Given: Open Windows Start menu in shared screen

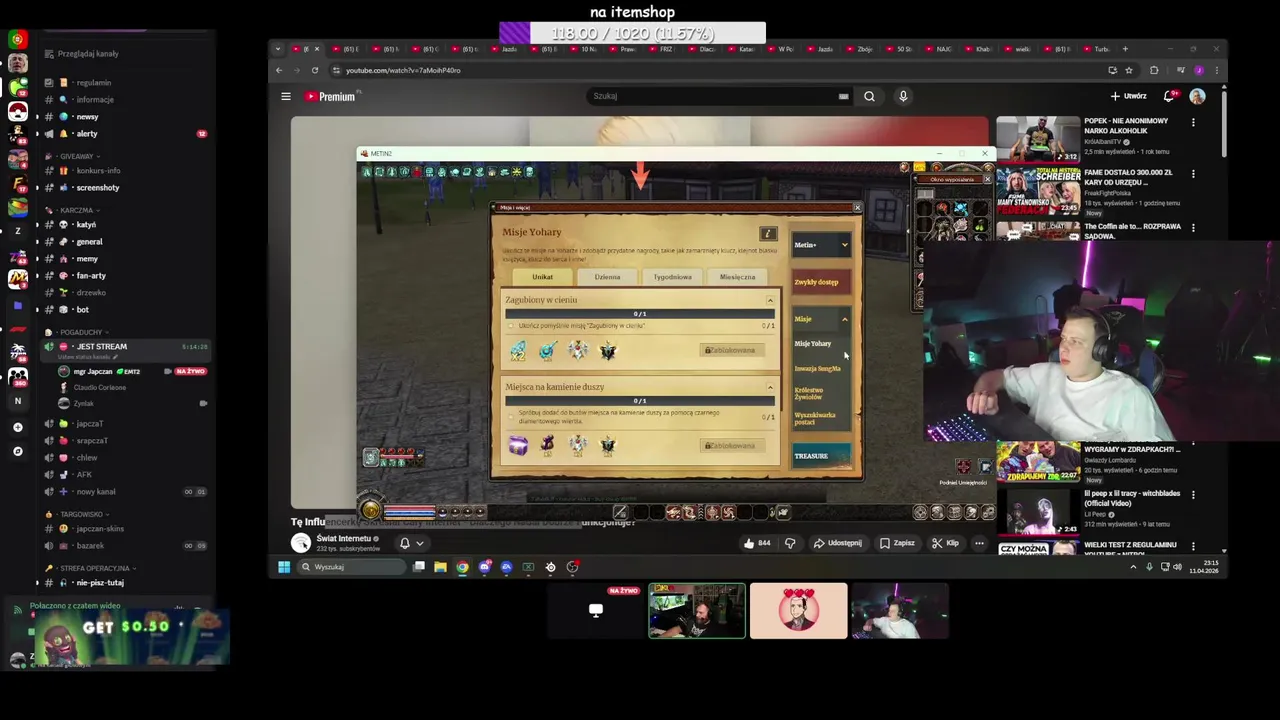Looking at the screenshot, I should 284,567.
